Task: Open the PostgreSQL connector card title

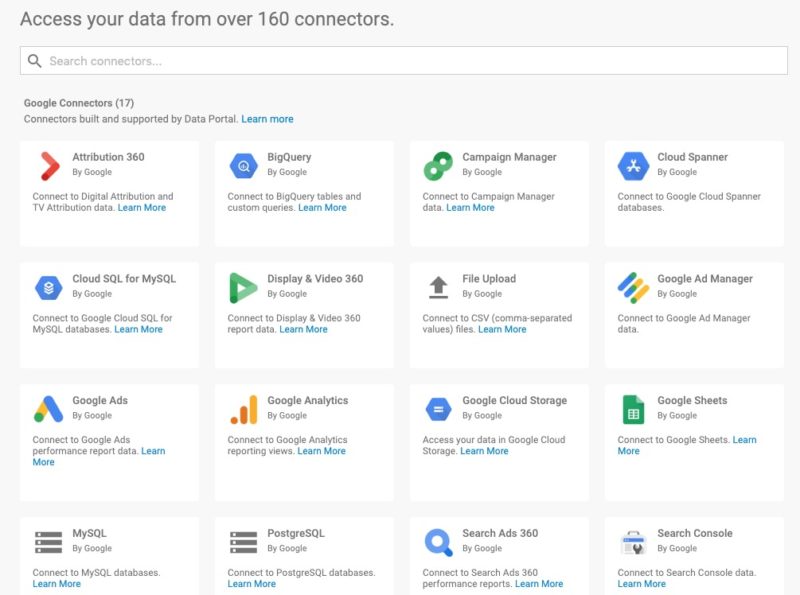Action: [296, 533]
